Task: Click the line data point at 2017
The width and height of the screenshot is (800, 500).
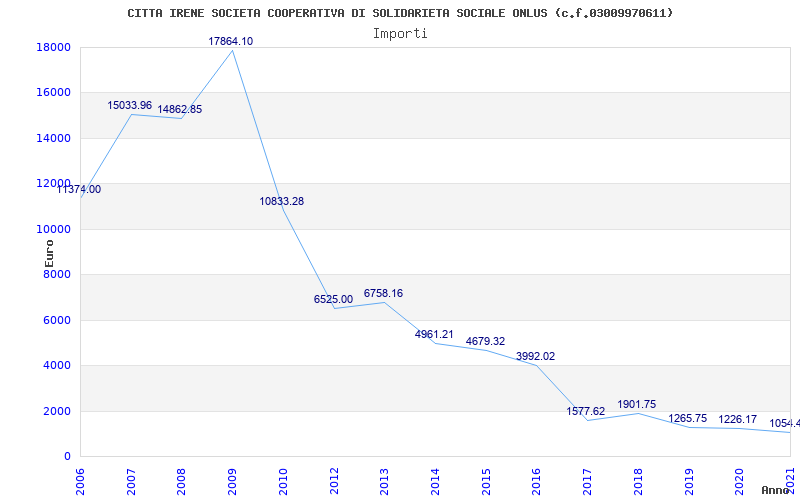Action: pos(587,420)
